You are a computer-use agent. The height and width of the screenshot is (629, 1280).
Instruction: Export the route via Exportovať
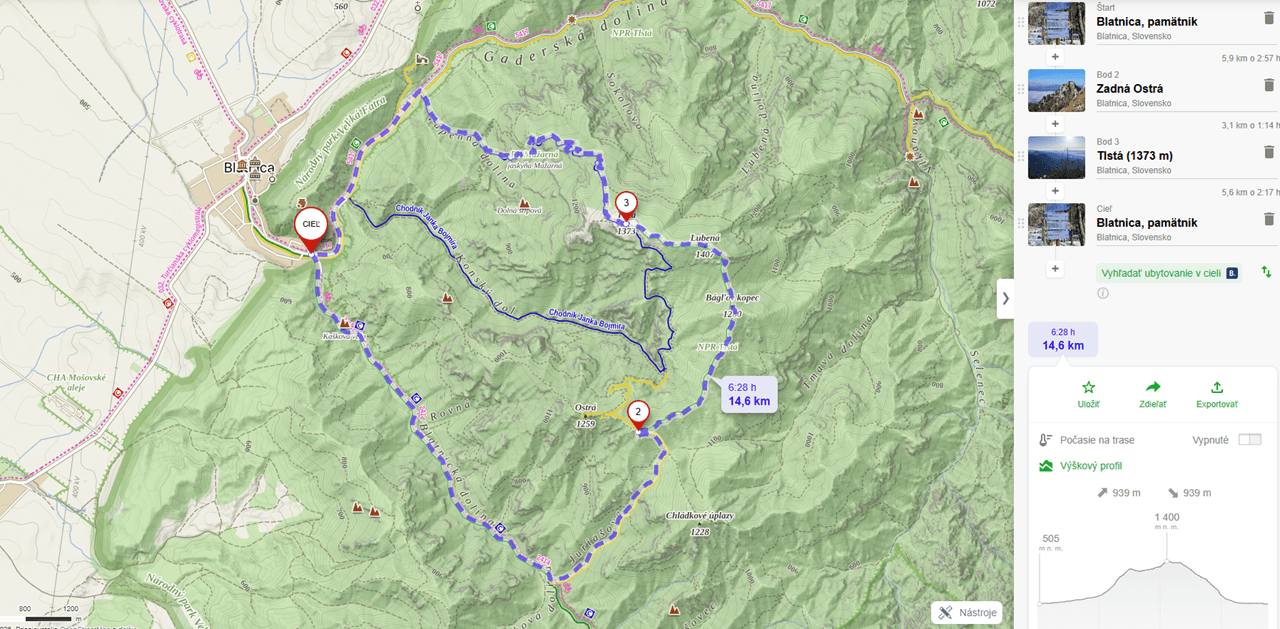pyautogui.click(x=1217, y=394)
